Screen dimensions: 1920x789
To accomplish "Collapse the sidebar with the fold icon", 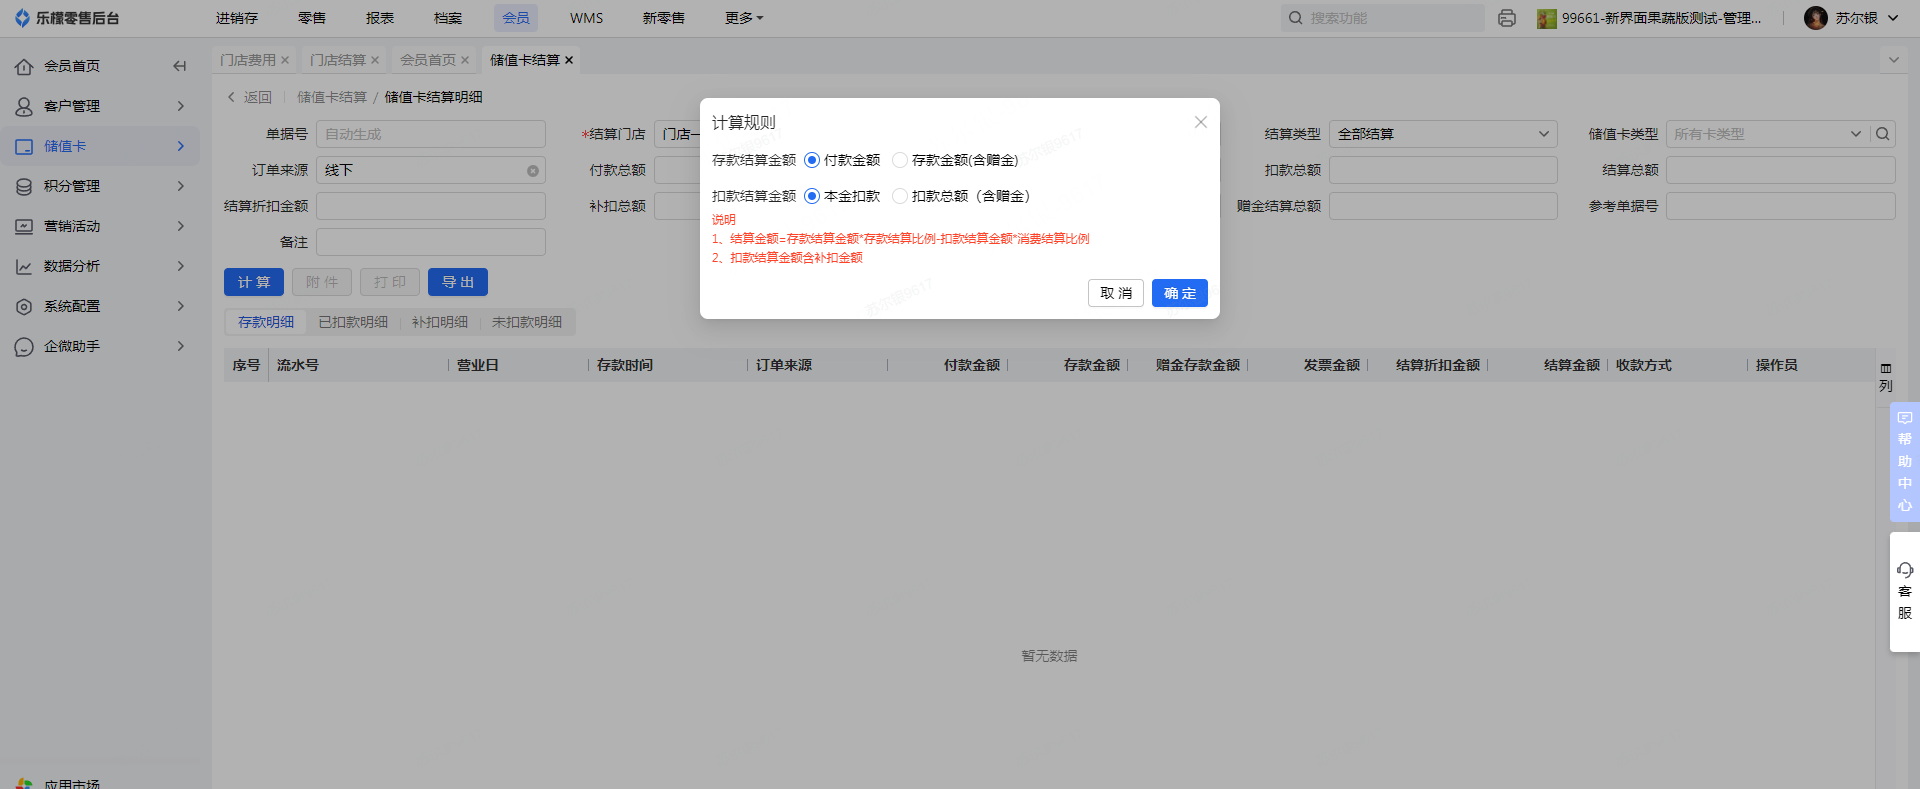I will [x=180, y=66].
